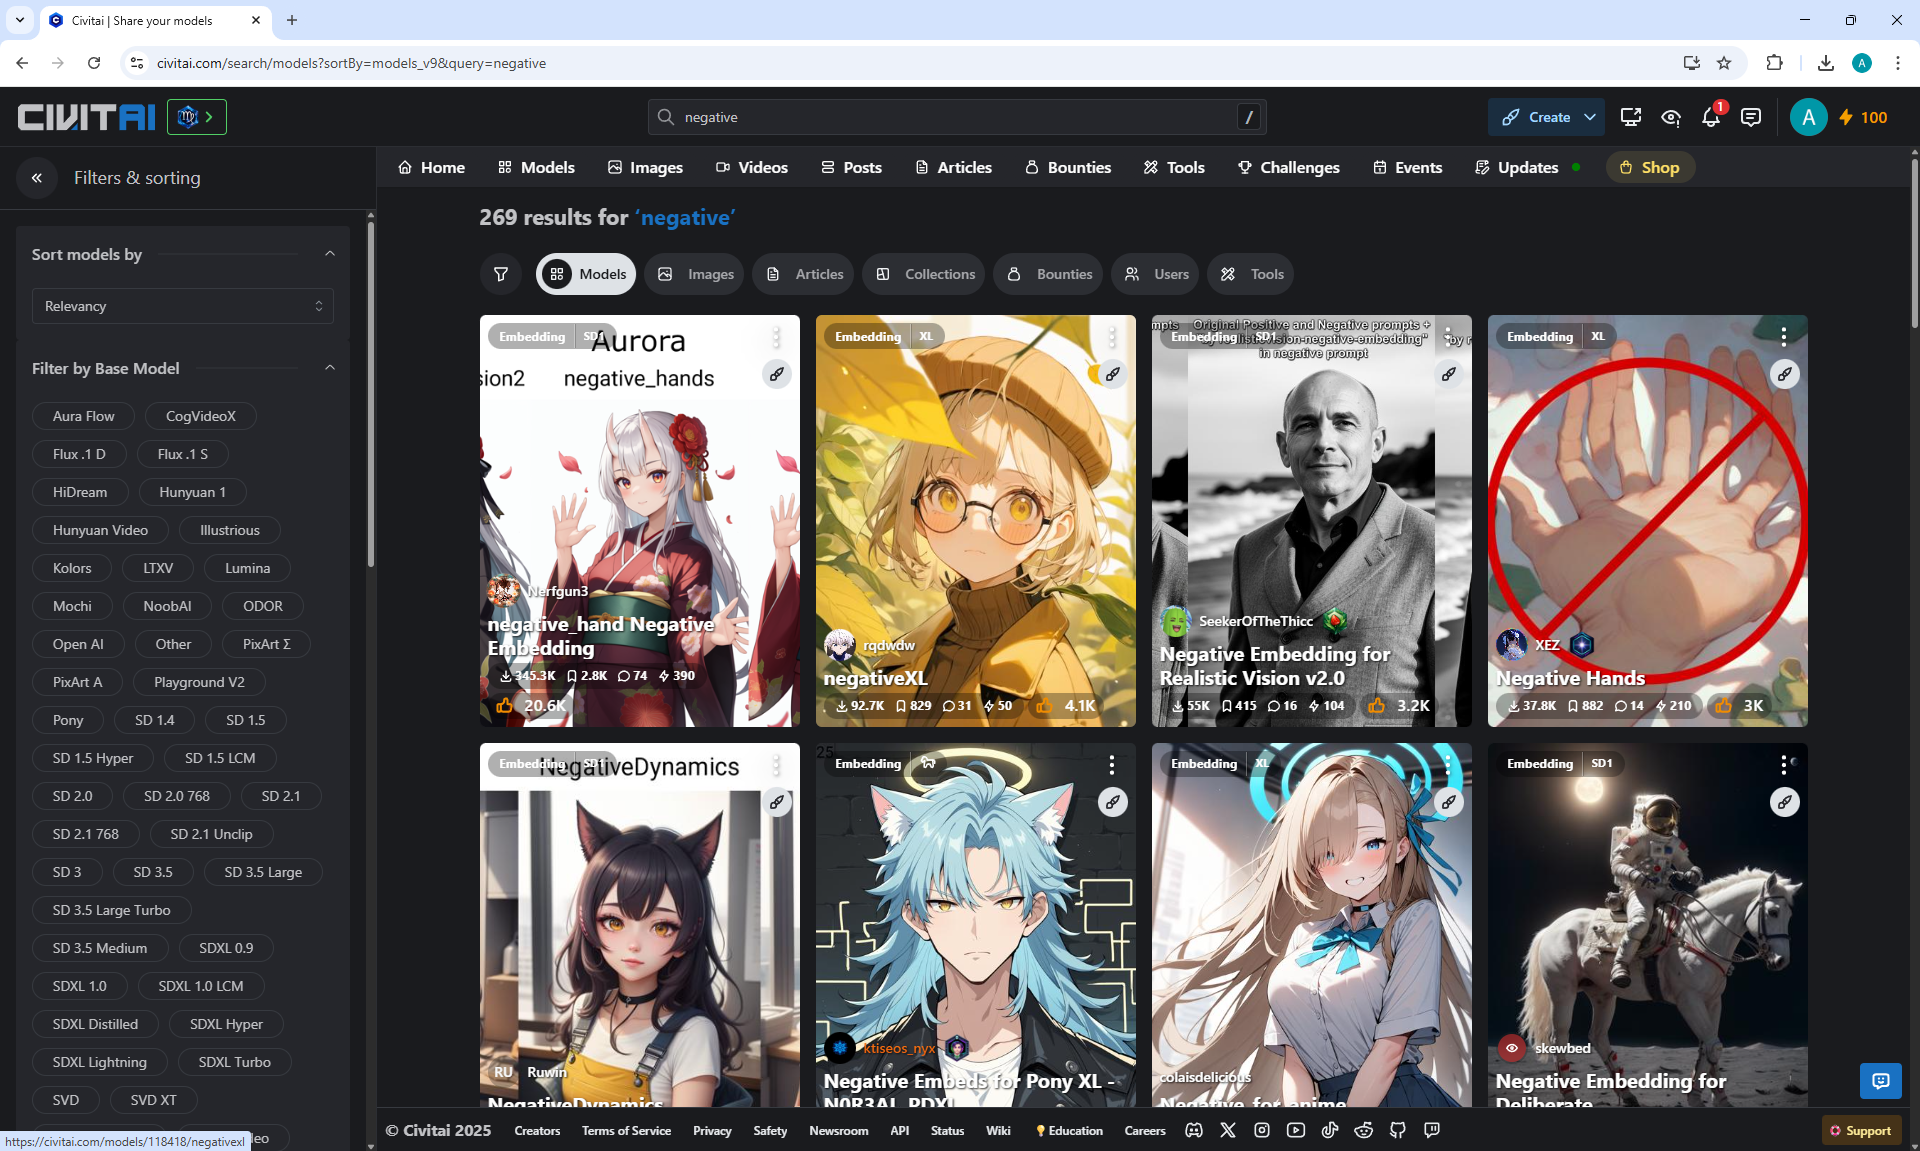Open the Terms of Service footer link
The height and width of the screenshot is (1151, 1920).
pos(626,1130)
